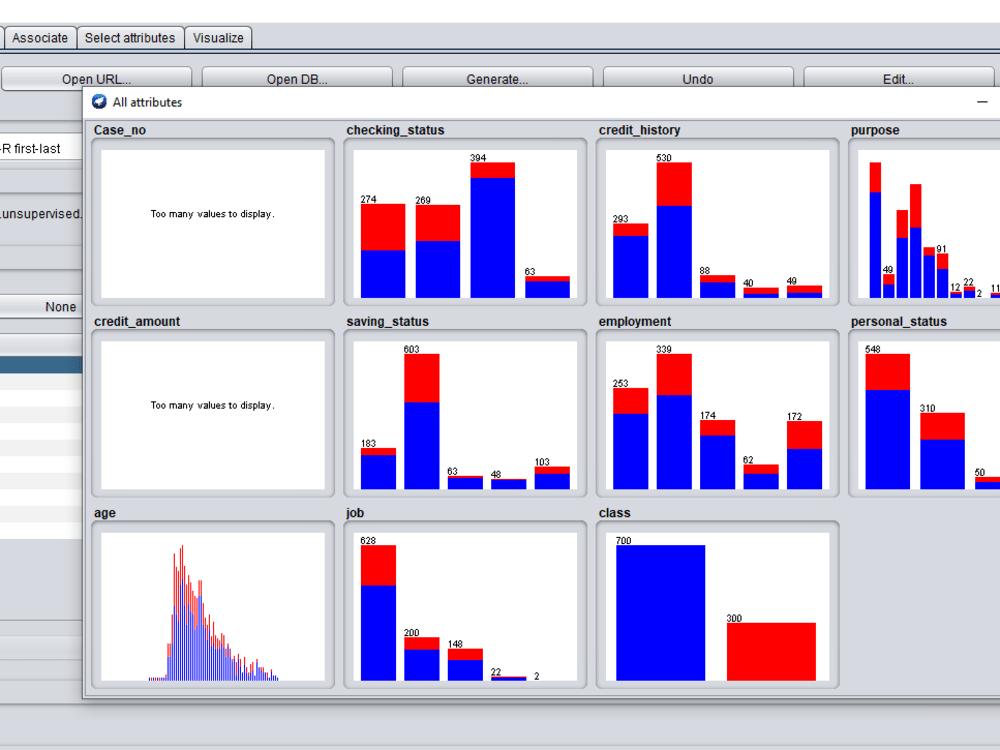Select the class histogram
1000x750 pixels.
tap(717, 605)
